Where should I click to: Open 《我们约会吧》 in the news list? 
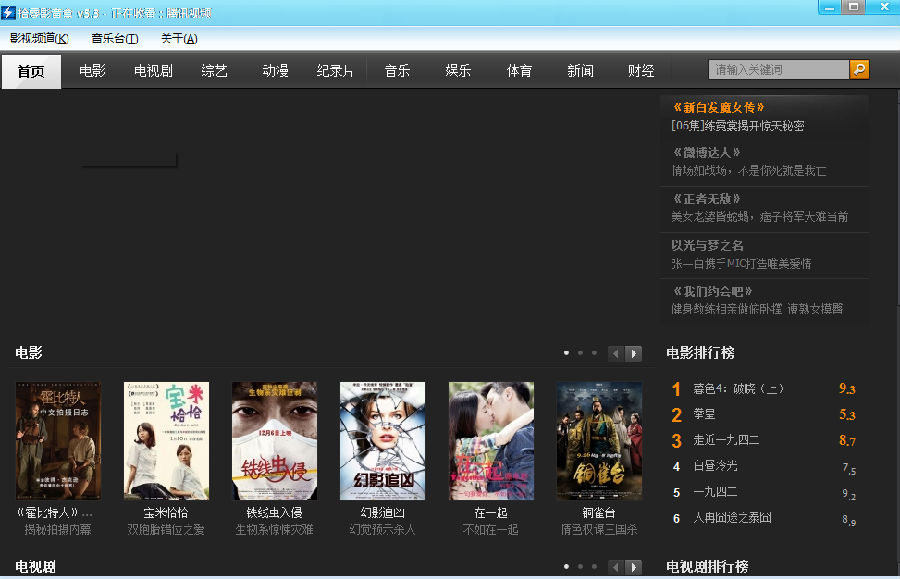click(713, 291)
